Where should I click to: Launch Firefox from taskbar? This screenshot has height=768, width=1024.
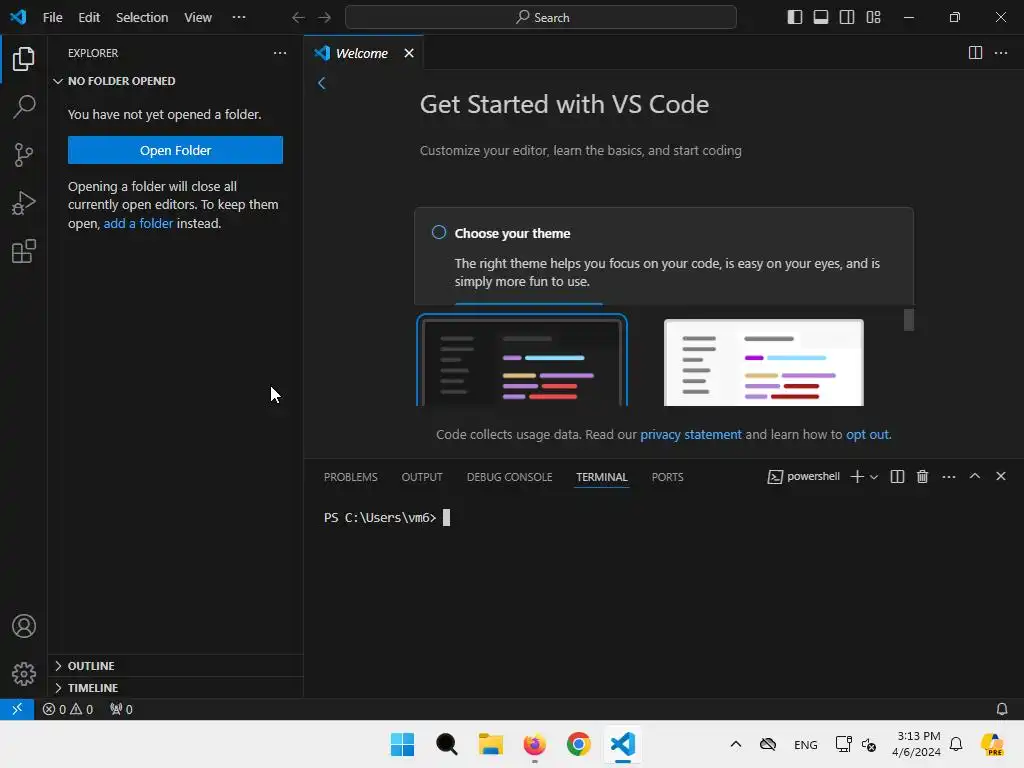pos(534,744)
